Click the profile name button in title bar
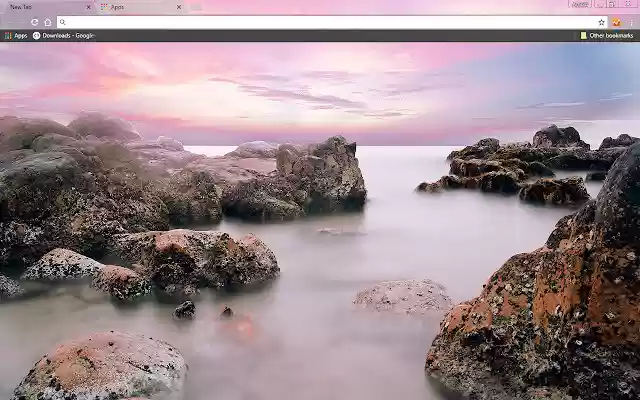This screenshot has width=640, height=400. click(580, 4)
